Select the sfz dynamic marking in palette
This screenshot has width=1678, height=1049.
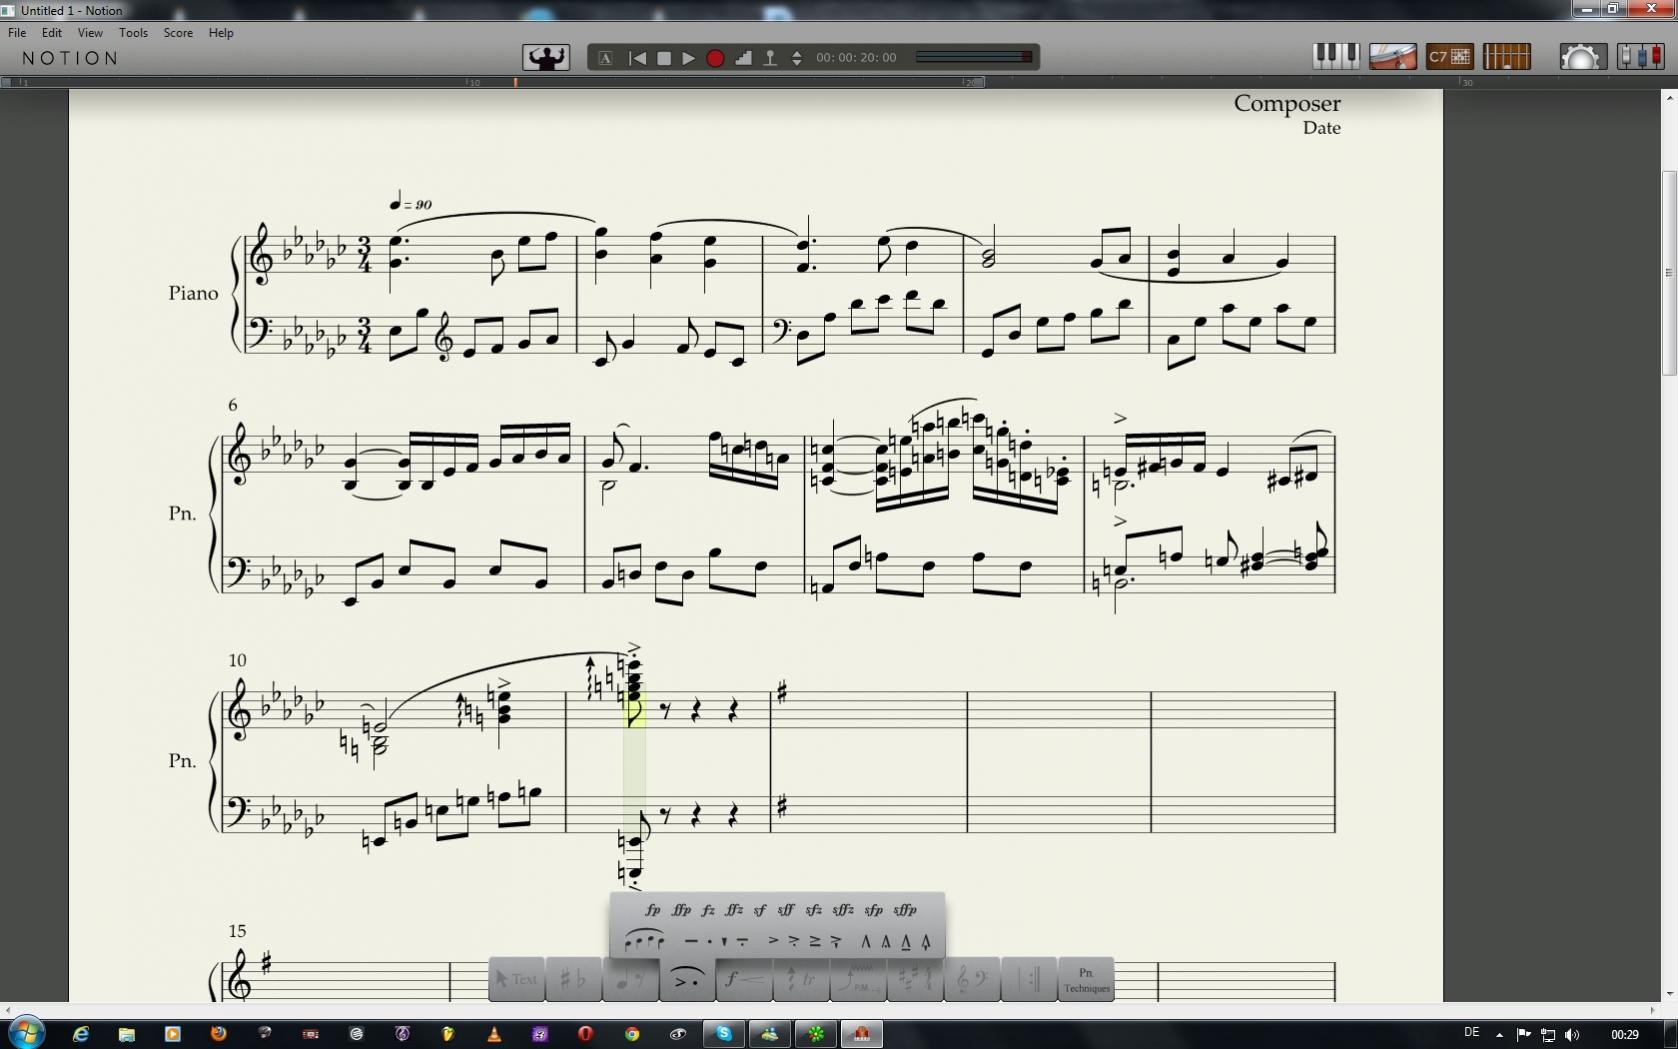[814, 910]
